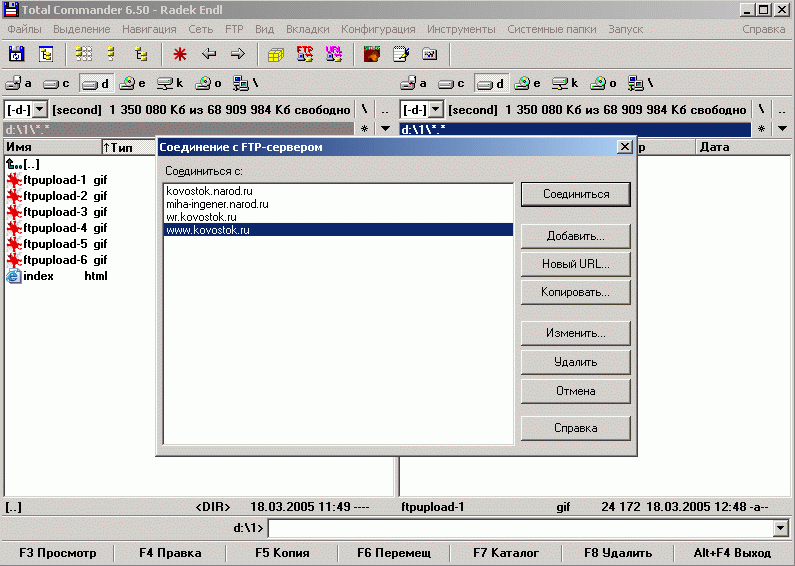
Task: Click parent directory [..] entry
Action: pos(23,164)
